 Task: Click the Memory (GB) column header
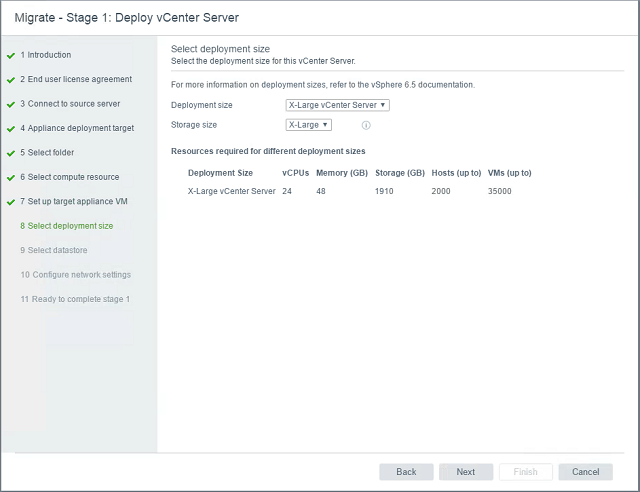342,173
